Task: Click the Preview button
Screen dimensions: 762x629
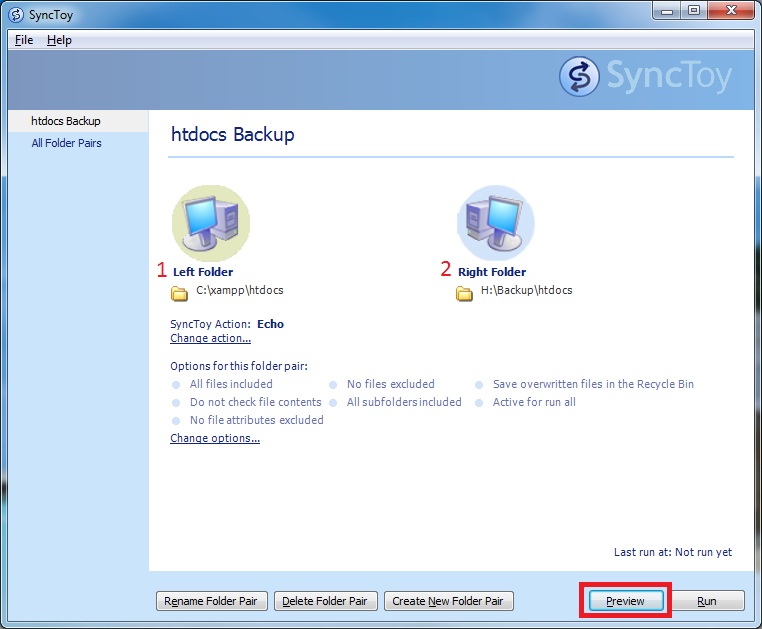Action: 626,601
